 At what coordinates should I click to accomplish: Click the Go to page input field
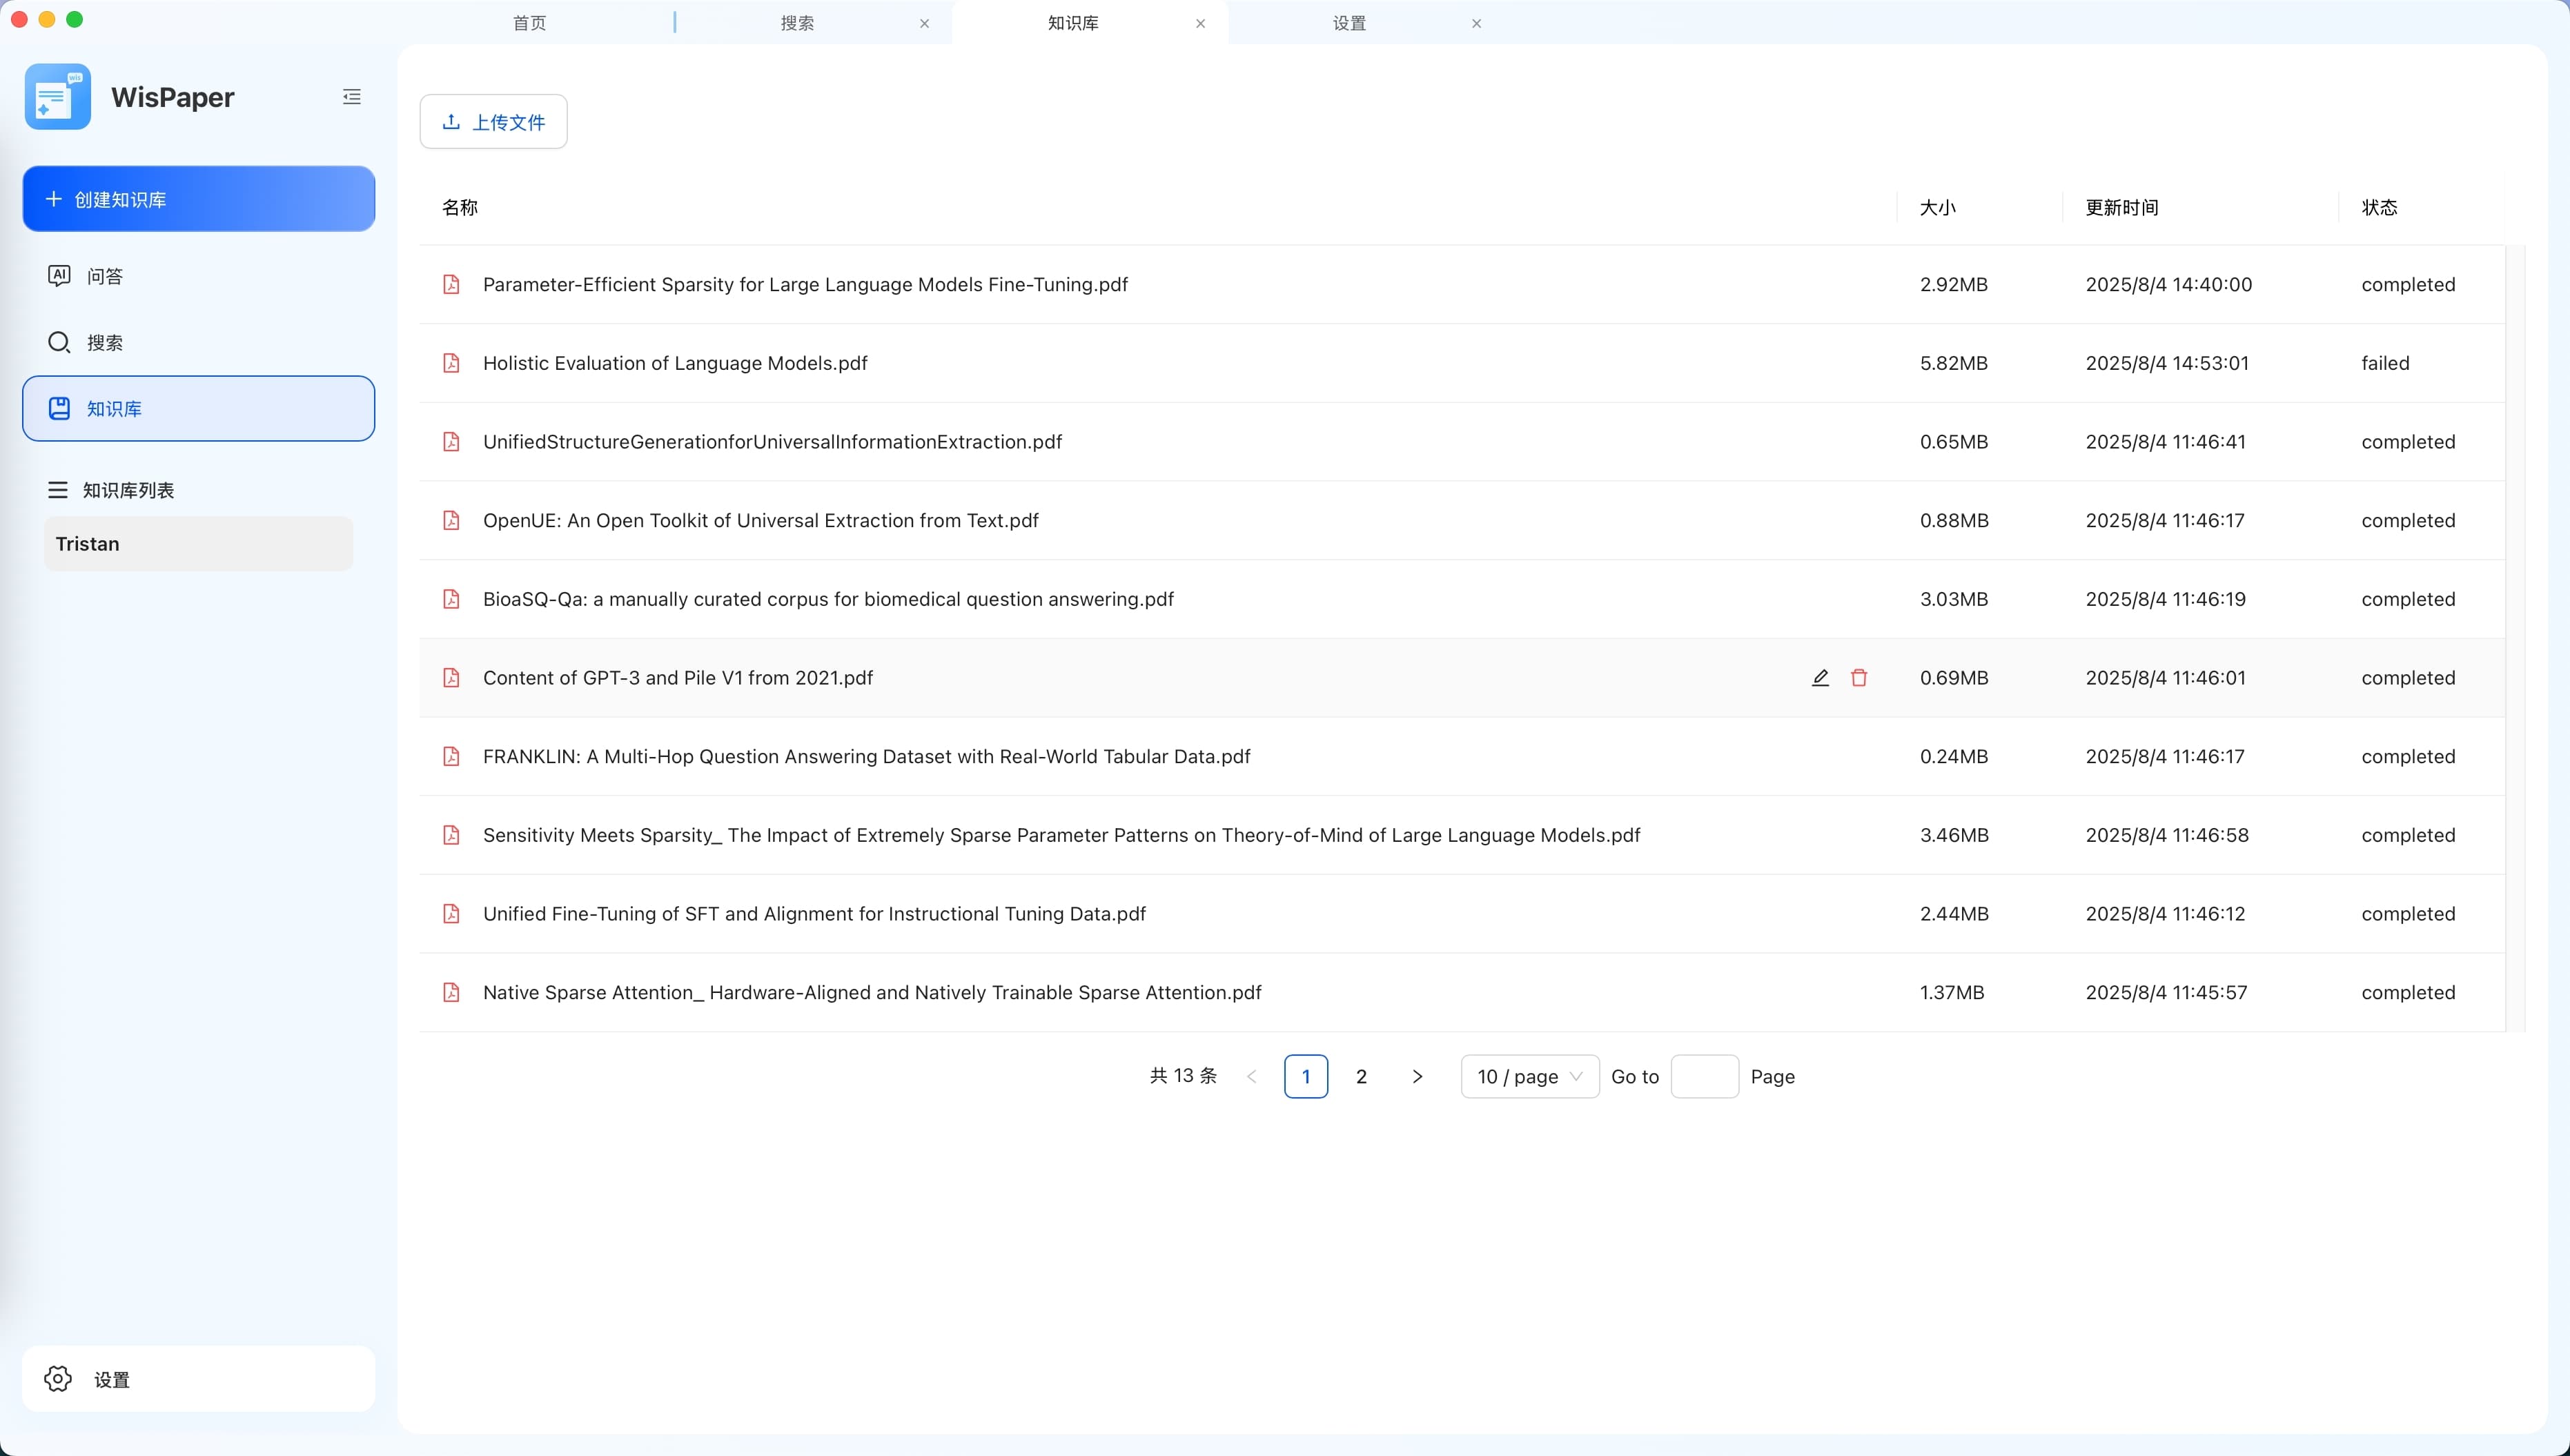1704,1077
